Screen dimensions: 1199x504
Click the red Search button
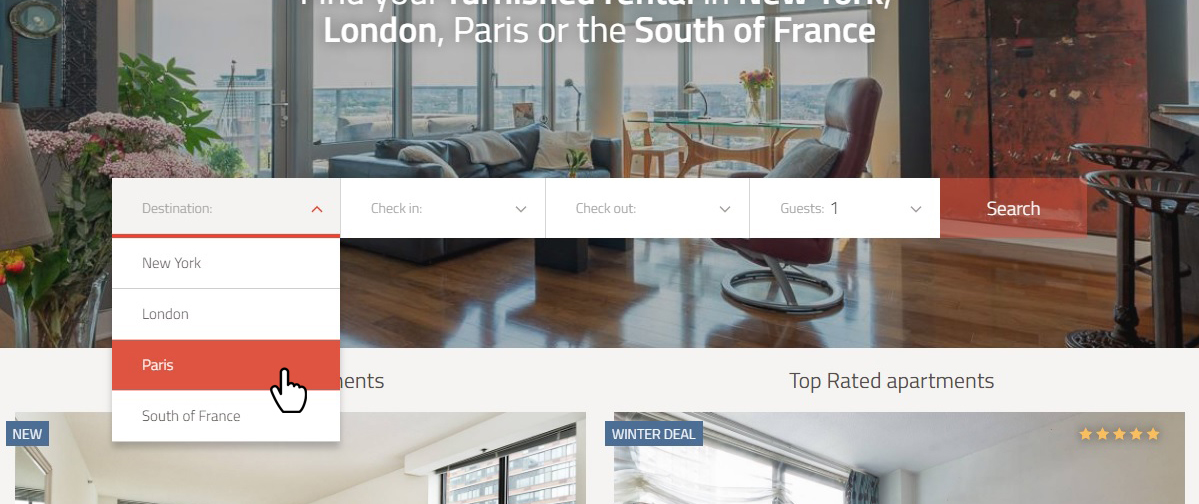coord(1013,208)
